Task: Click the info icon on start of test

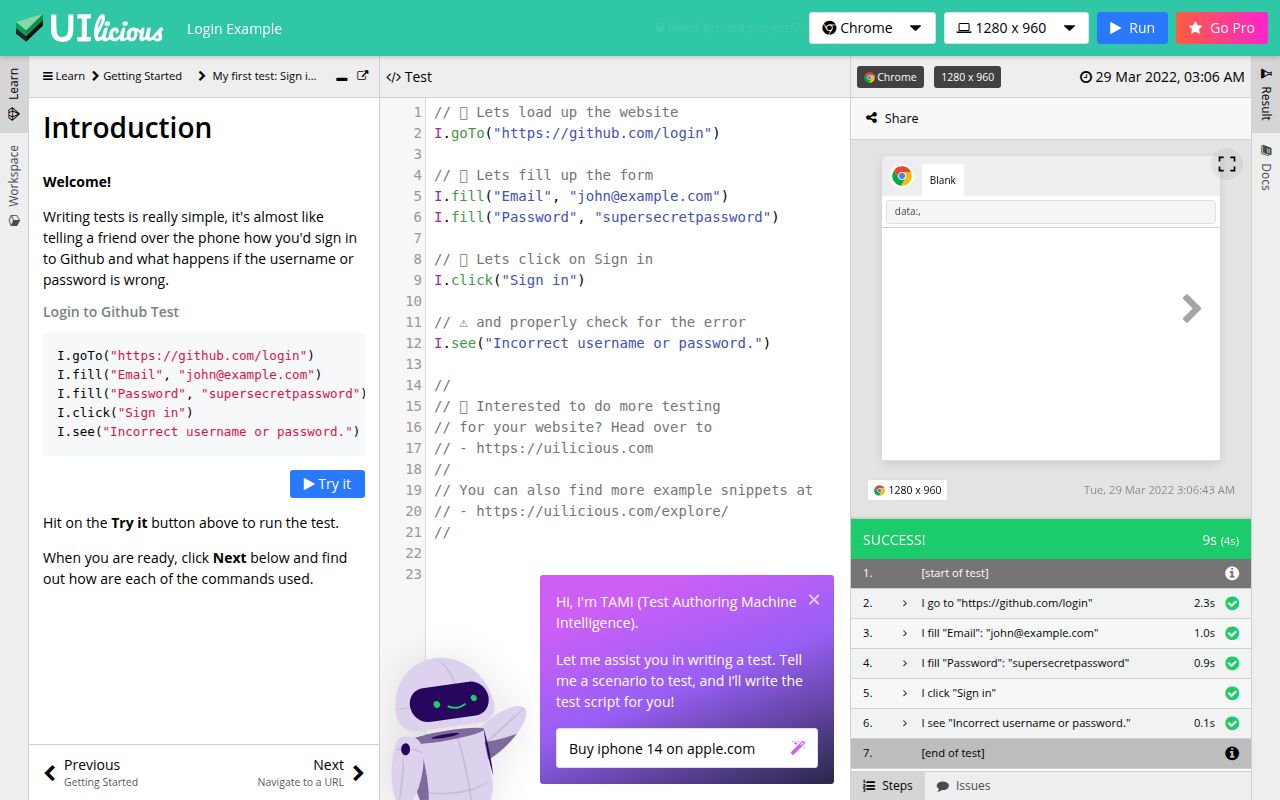Action: 1232,574
